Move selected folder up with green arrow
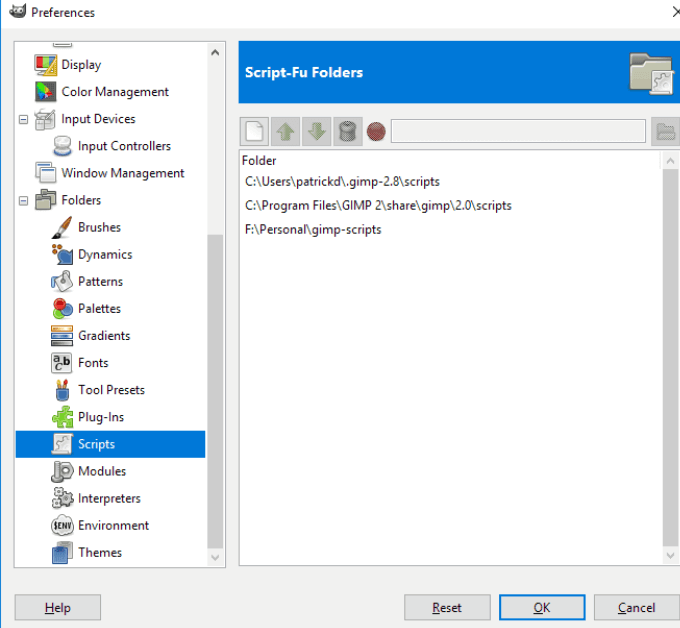 coord(285,131)
